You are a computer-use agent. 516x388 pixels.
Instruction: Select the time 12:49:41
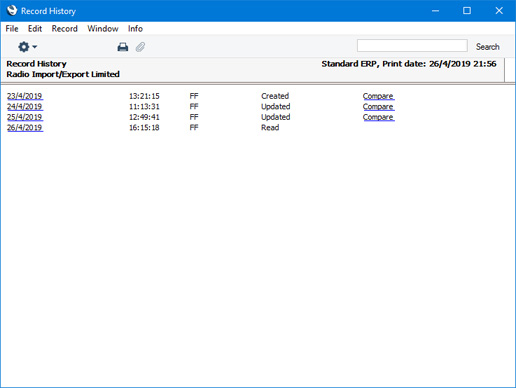pyautogui.click(x=144, y=117)
